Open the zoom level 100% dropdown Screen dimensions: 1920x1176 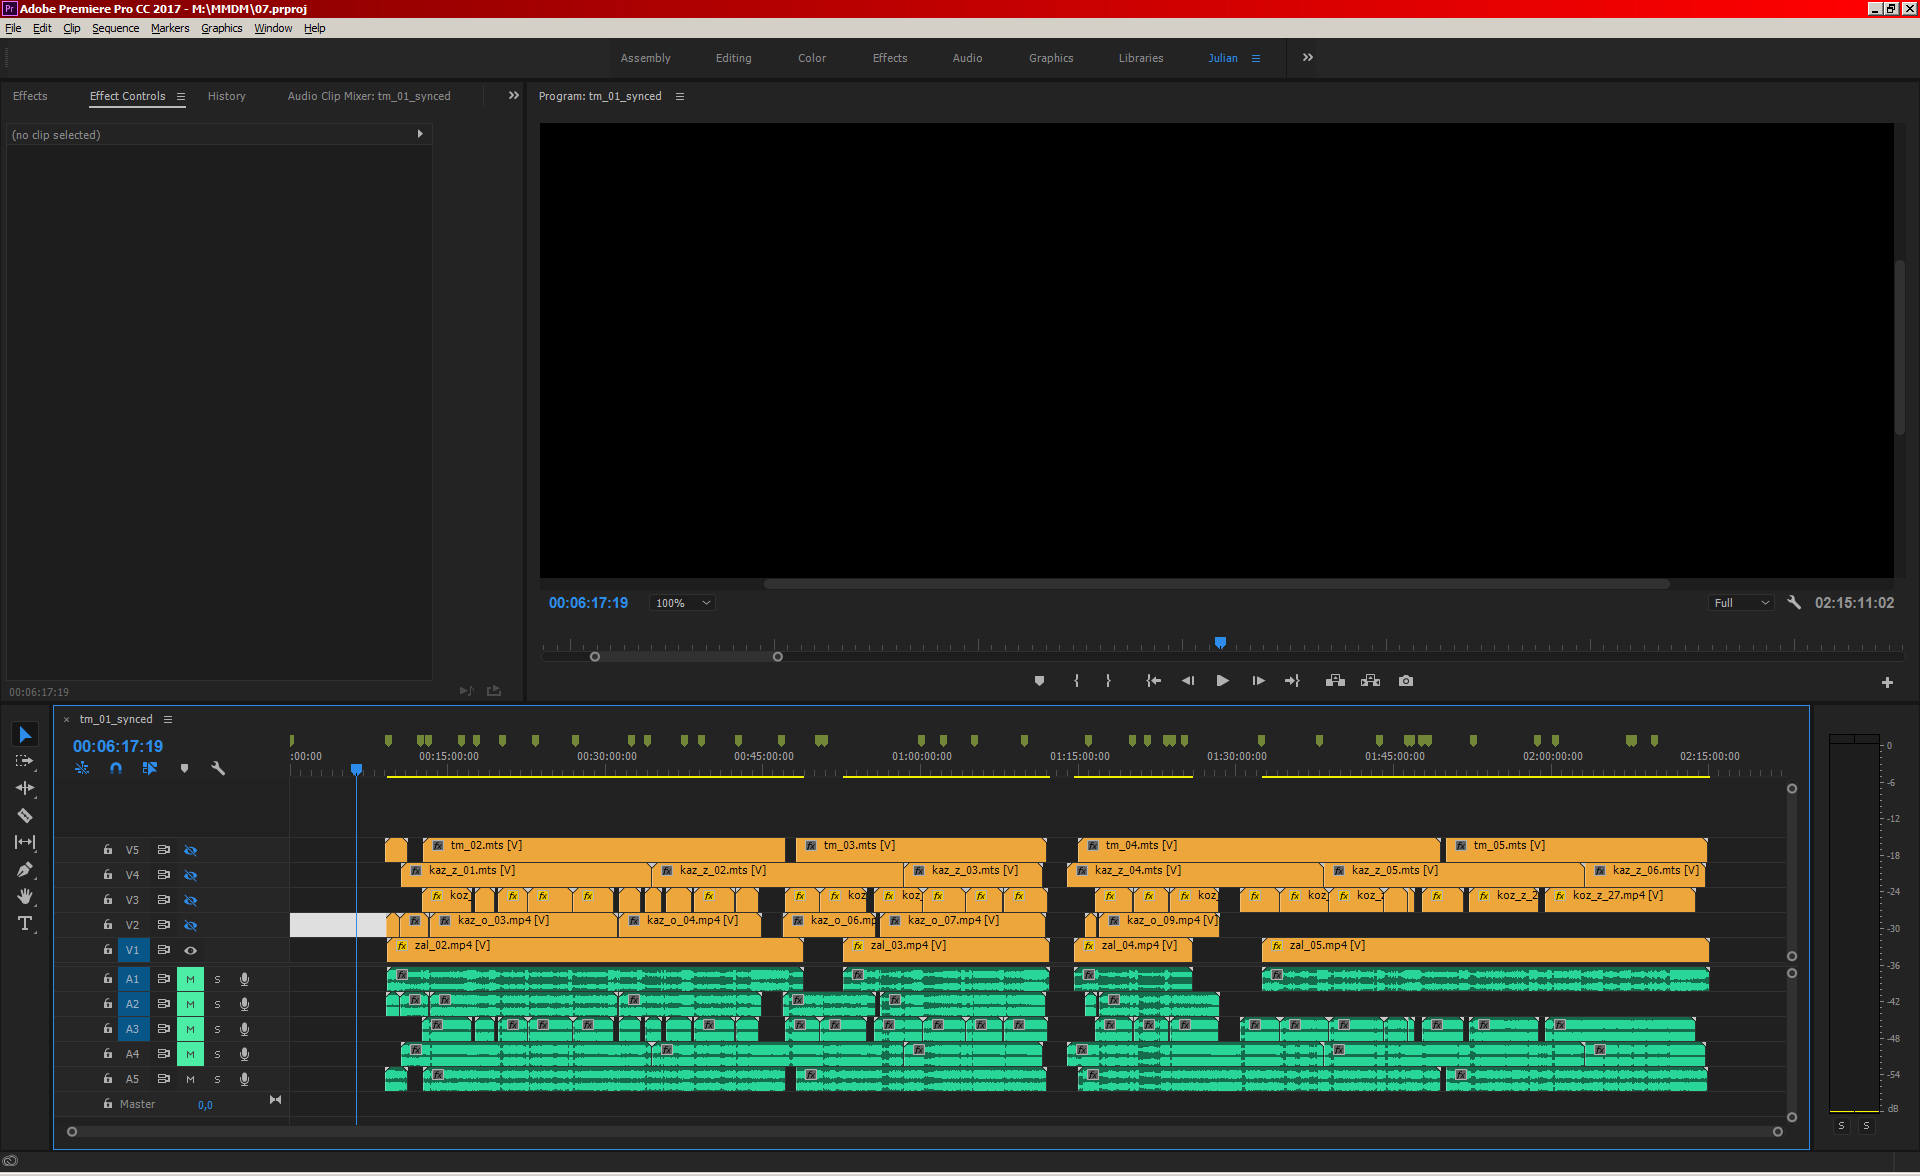pos(683,603)
